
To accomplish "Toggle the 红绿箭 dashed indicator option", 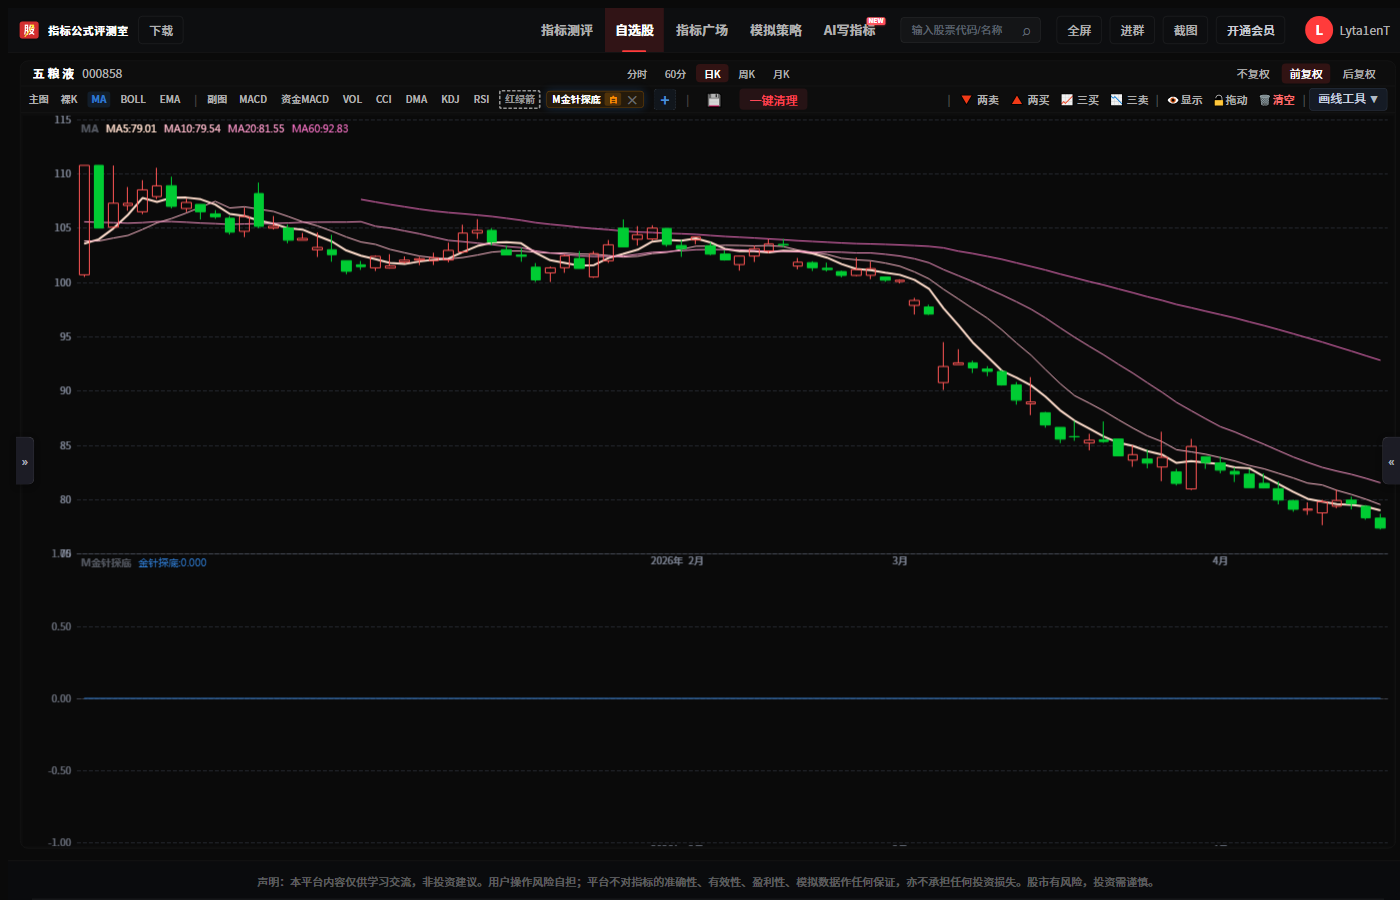I will 520,99.
